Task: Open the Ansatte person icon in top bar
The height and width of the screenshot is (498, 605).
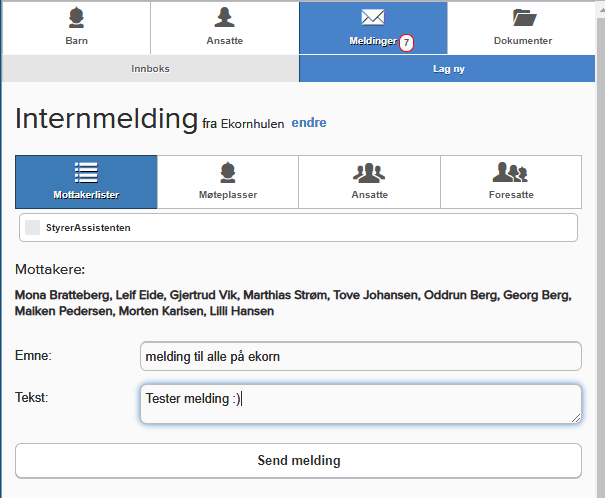Action: pyautogui.click(x=225, y=17)
